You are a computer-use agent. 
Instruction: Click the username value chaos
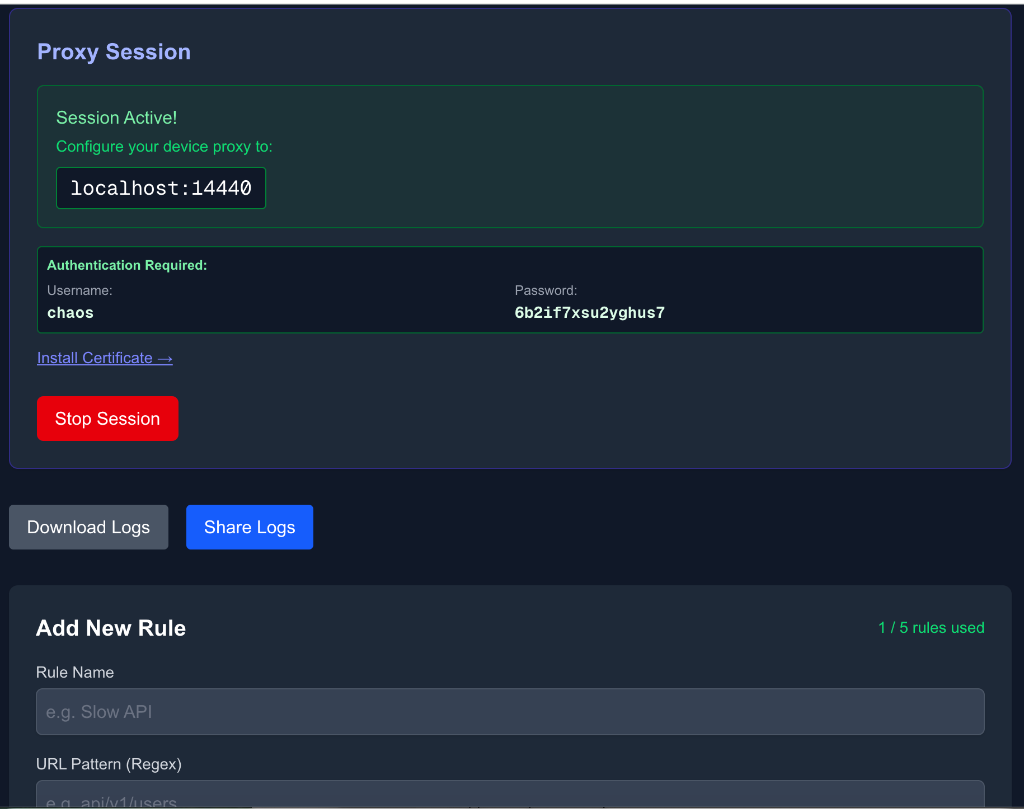70,313
